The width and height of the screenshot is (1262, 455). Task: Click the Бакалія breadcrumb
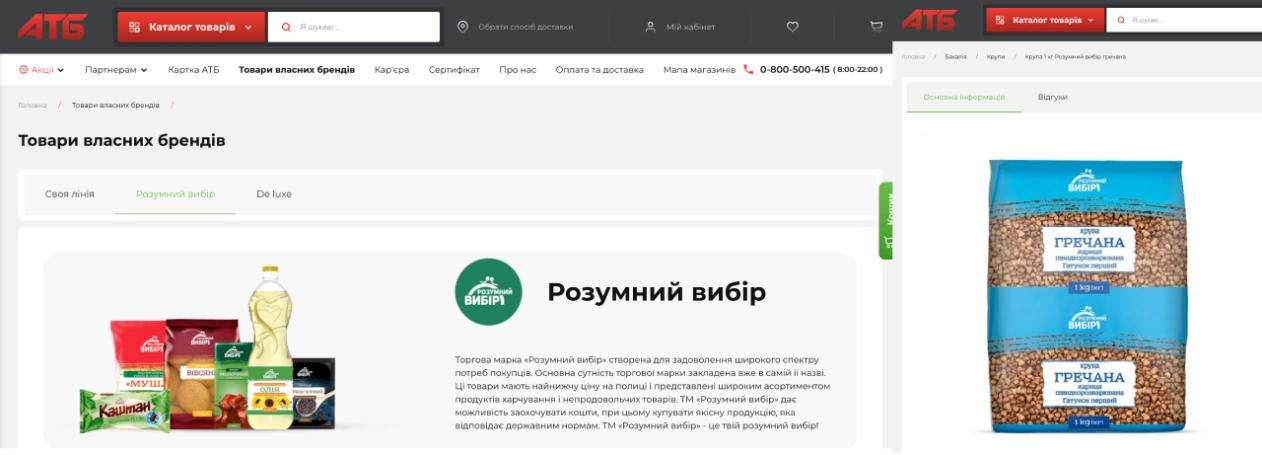click(956, 57)
